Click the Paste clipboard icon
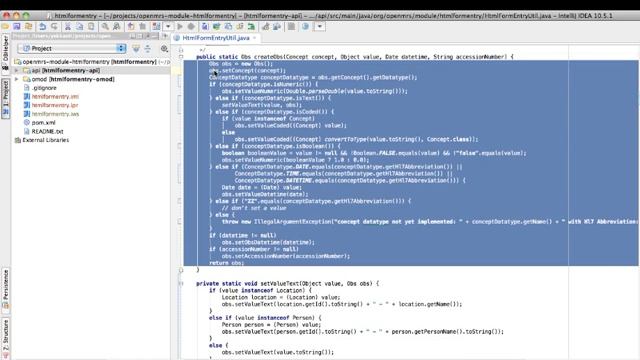This screenshot has width=640, height=360. [91, 27]
